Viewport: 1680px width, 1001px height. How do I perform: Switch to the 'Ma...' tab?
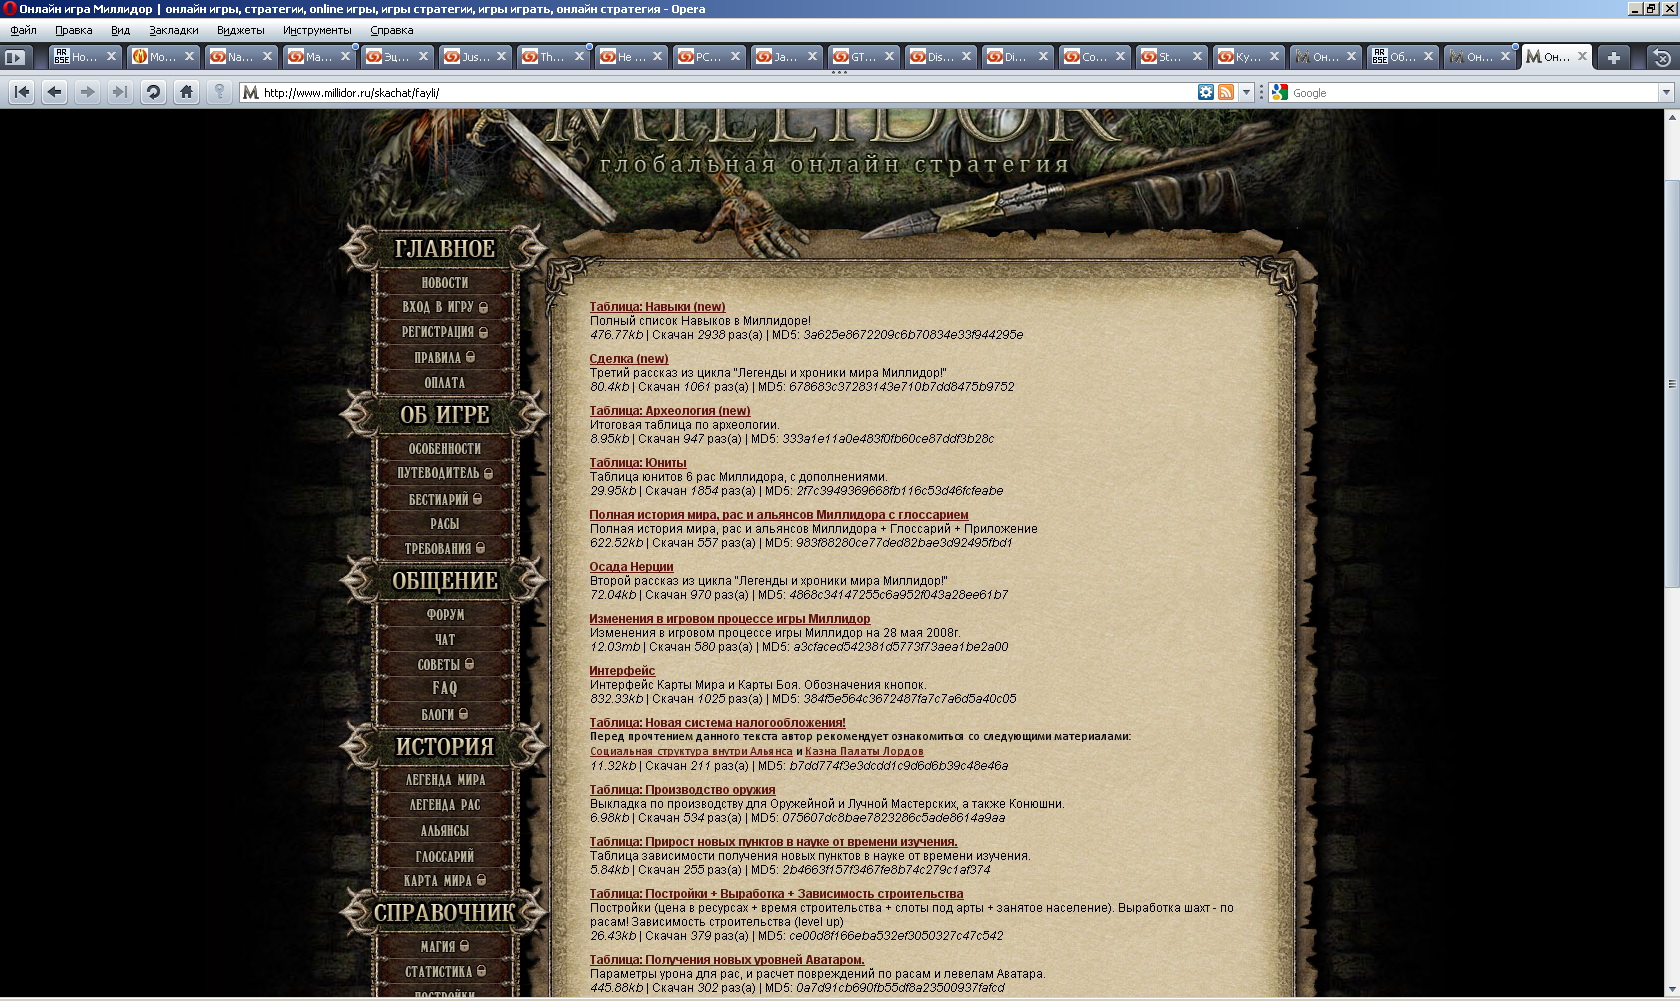click(320, 57)
